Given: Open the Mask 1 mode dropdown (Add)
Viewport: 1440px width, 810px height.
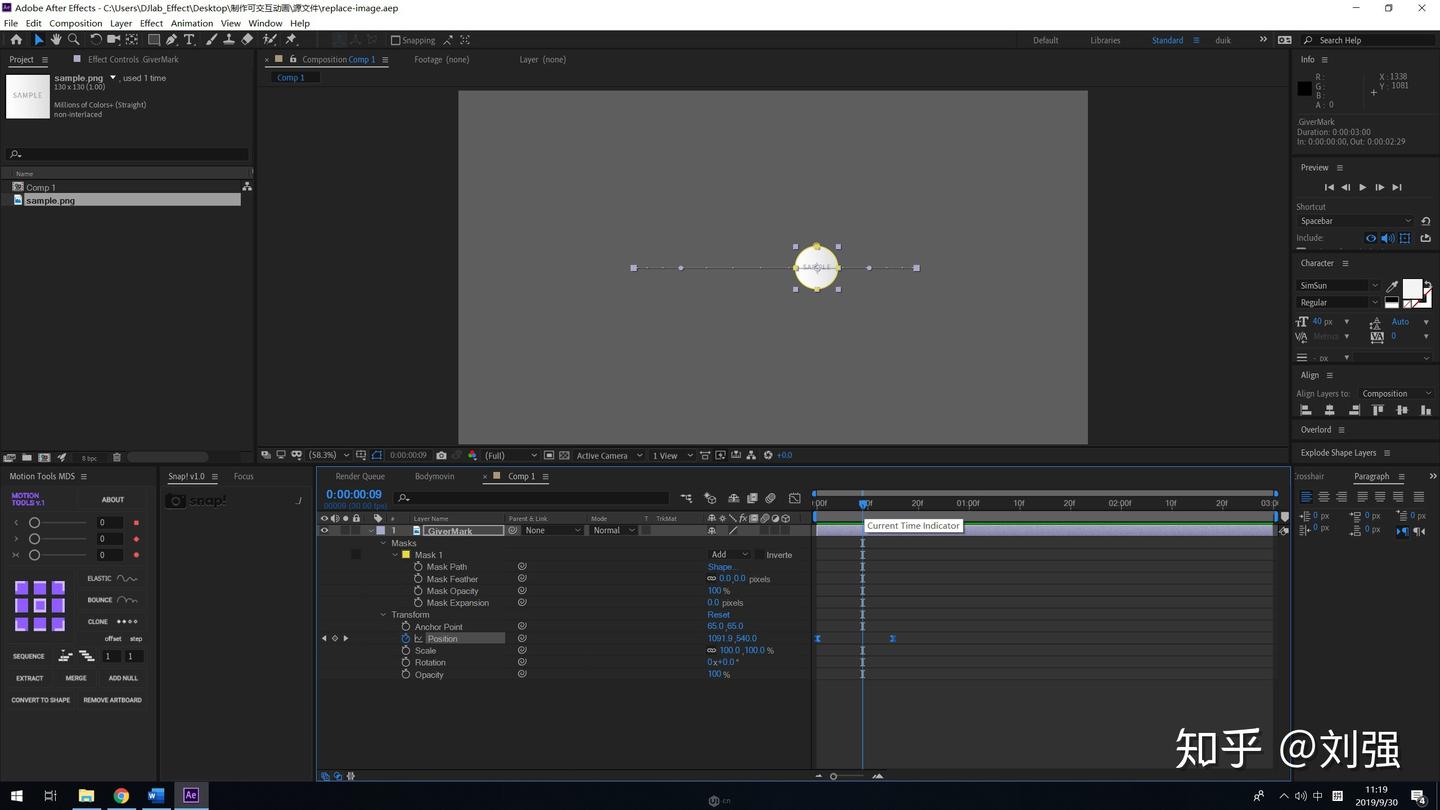Looking at the screenshot, I should pyautogui.click(x=728, y=555).
